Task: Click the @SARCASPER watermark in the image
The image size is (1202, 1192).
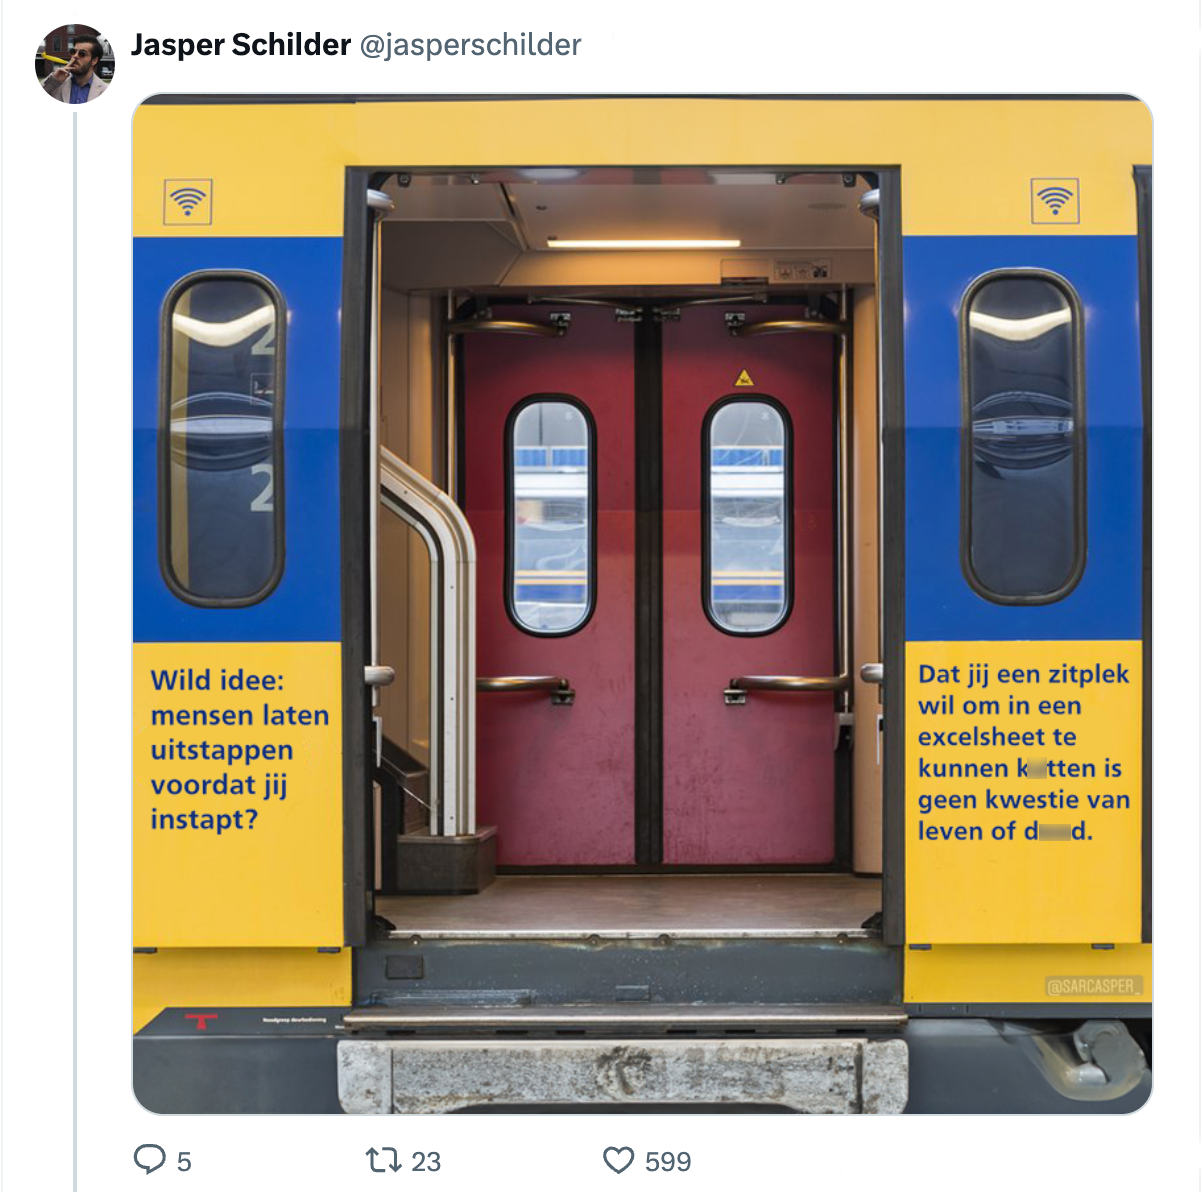Action: tap(1092, 986)
